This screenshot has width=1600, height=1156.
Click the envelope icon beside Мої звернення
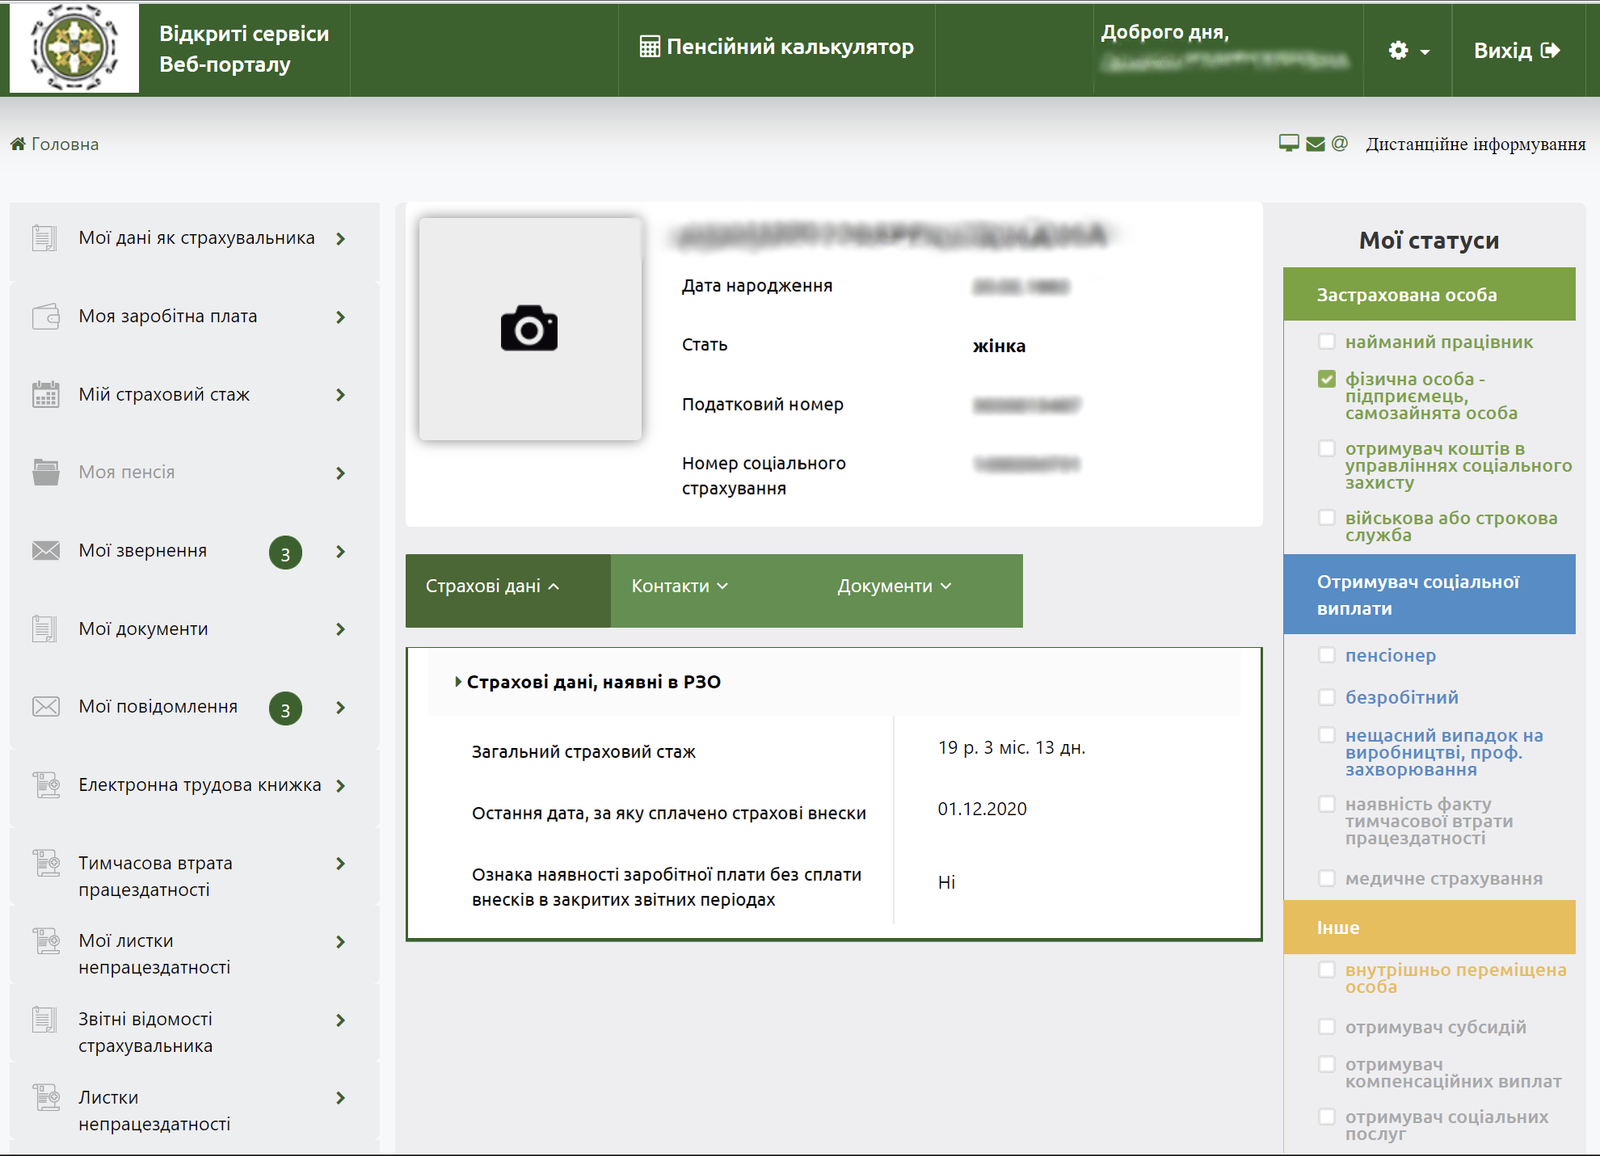(x=46, y=551)
